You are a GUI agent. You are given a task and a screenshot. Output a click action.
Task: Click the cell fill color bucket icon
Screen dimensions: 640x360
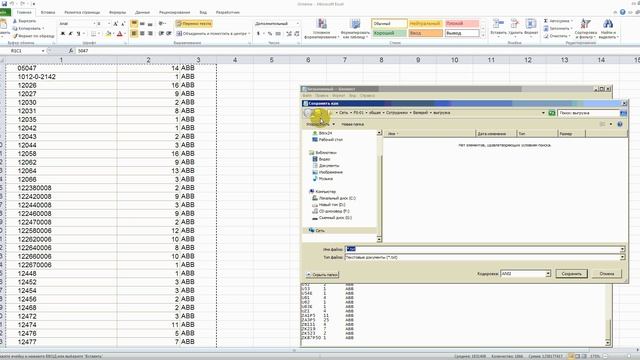click(x=108, y=33)
